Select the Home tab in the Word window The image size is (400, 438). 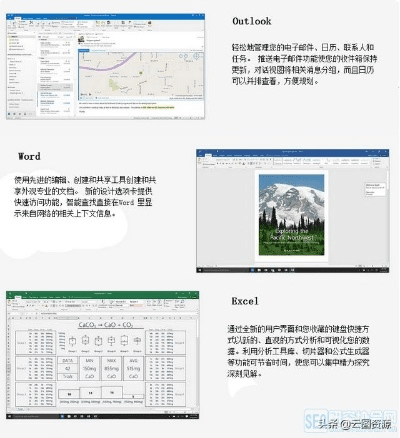click(208, 155)
